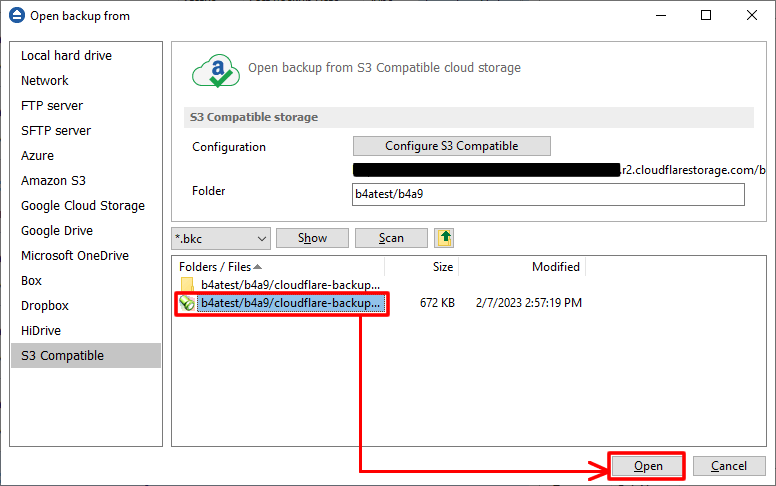Click the green up-arrow parent folder icon
The image size is (776, 486).
[x=444, y=238]
